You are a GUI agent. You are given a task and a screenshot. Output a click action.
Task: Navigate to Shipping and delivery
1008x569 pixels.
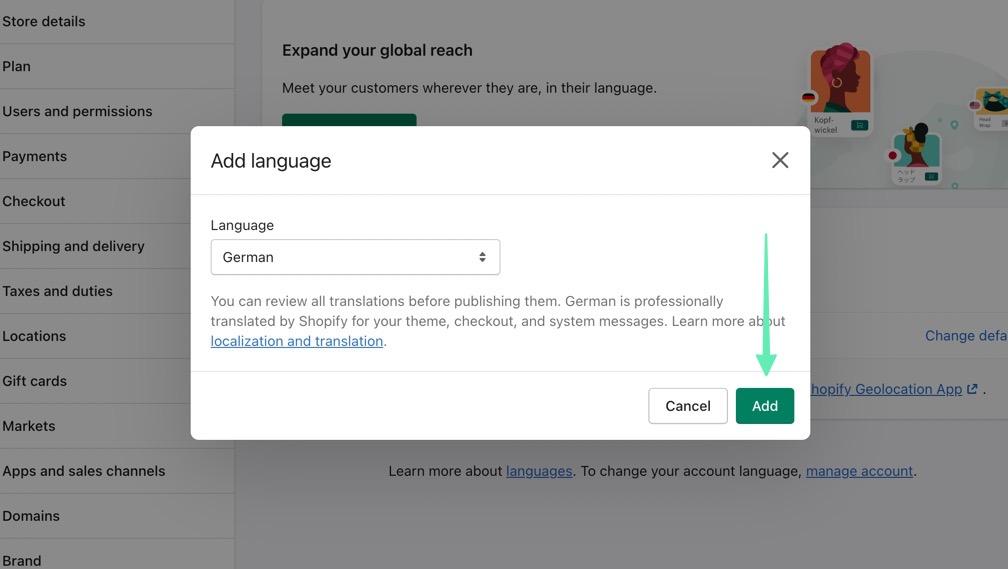point(73,246)
